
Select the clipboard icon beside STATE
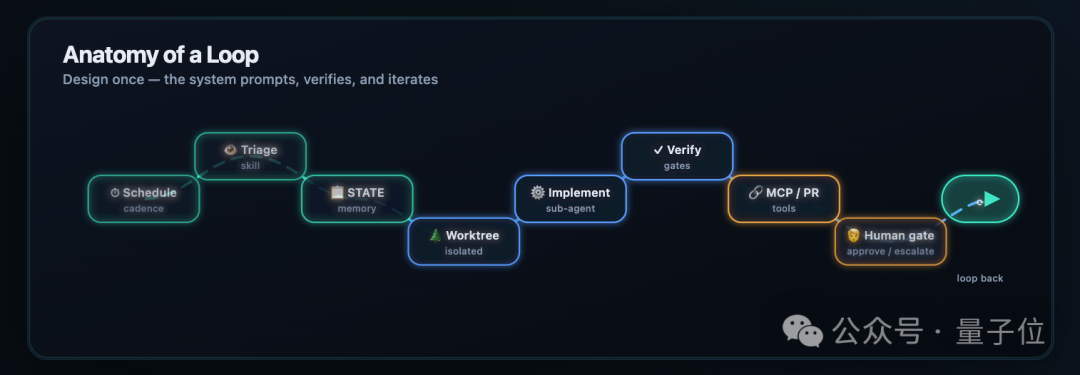click(337, 193)
